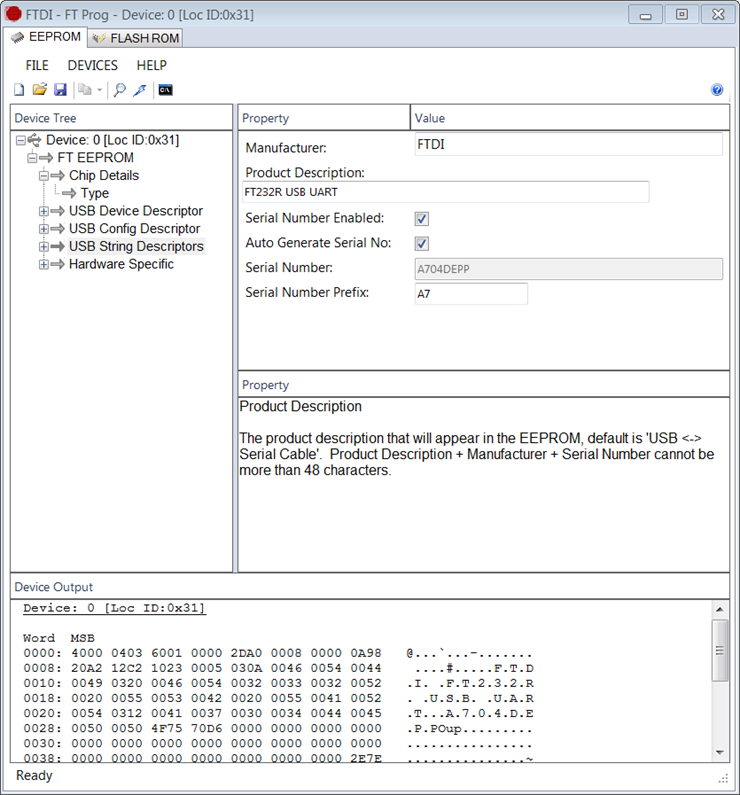Click the disabled Serial Number field A704DEPP

point(569,269)
